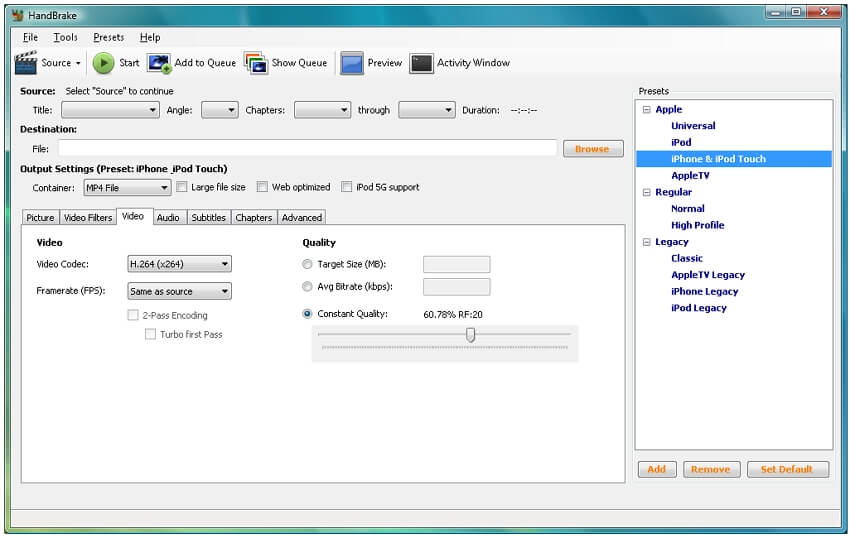The image size is (850, 538).
Task: Click the Browse button
Action: 593,149
